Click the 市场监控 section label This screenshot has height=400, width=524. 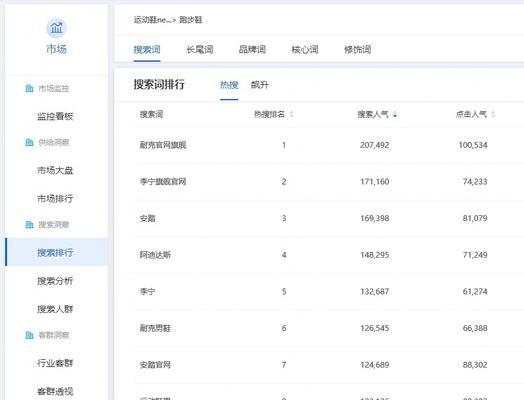[53, 88]
